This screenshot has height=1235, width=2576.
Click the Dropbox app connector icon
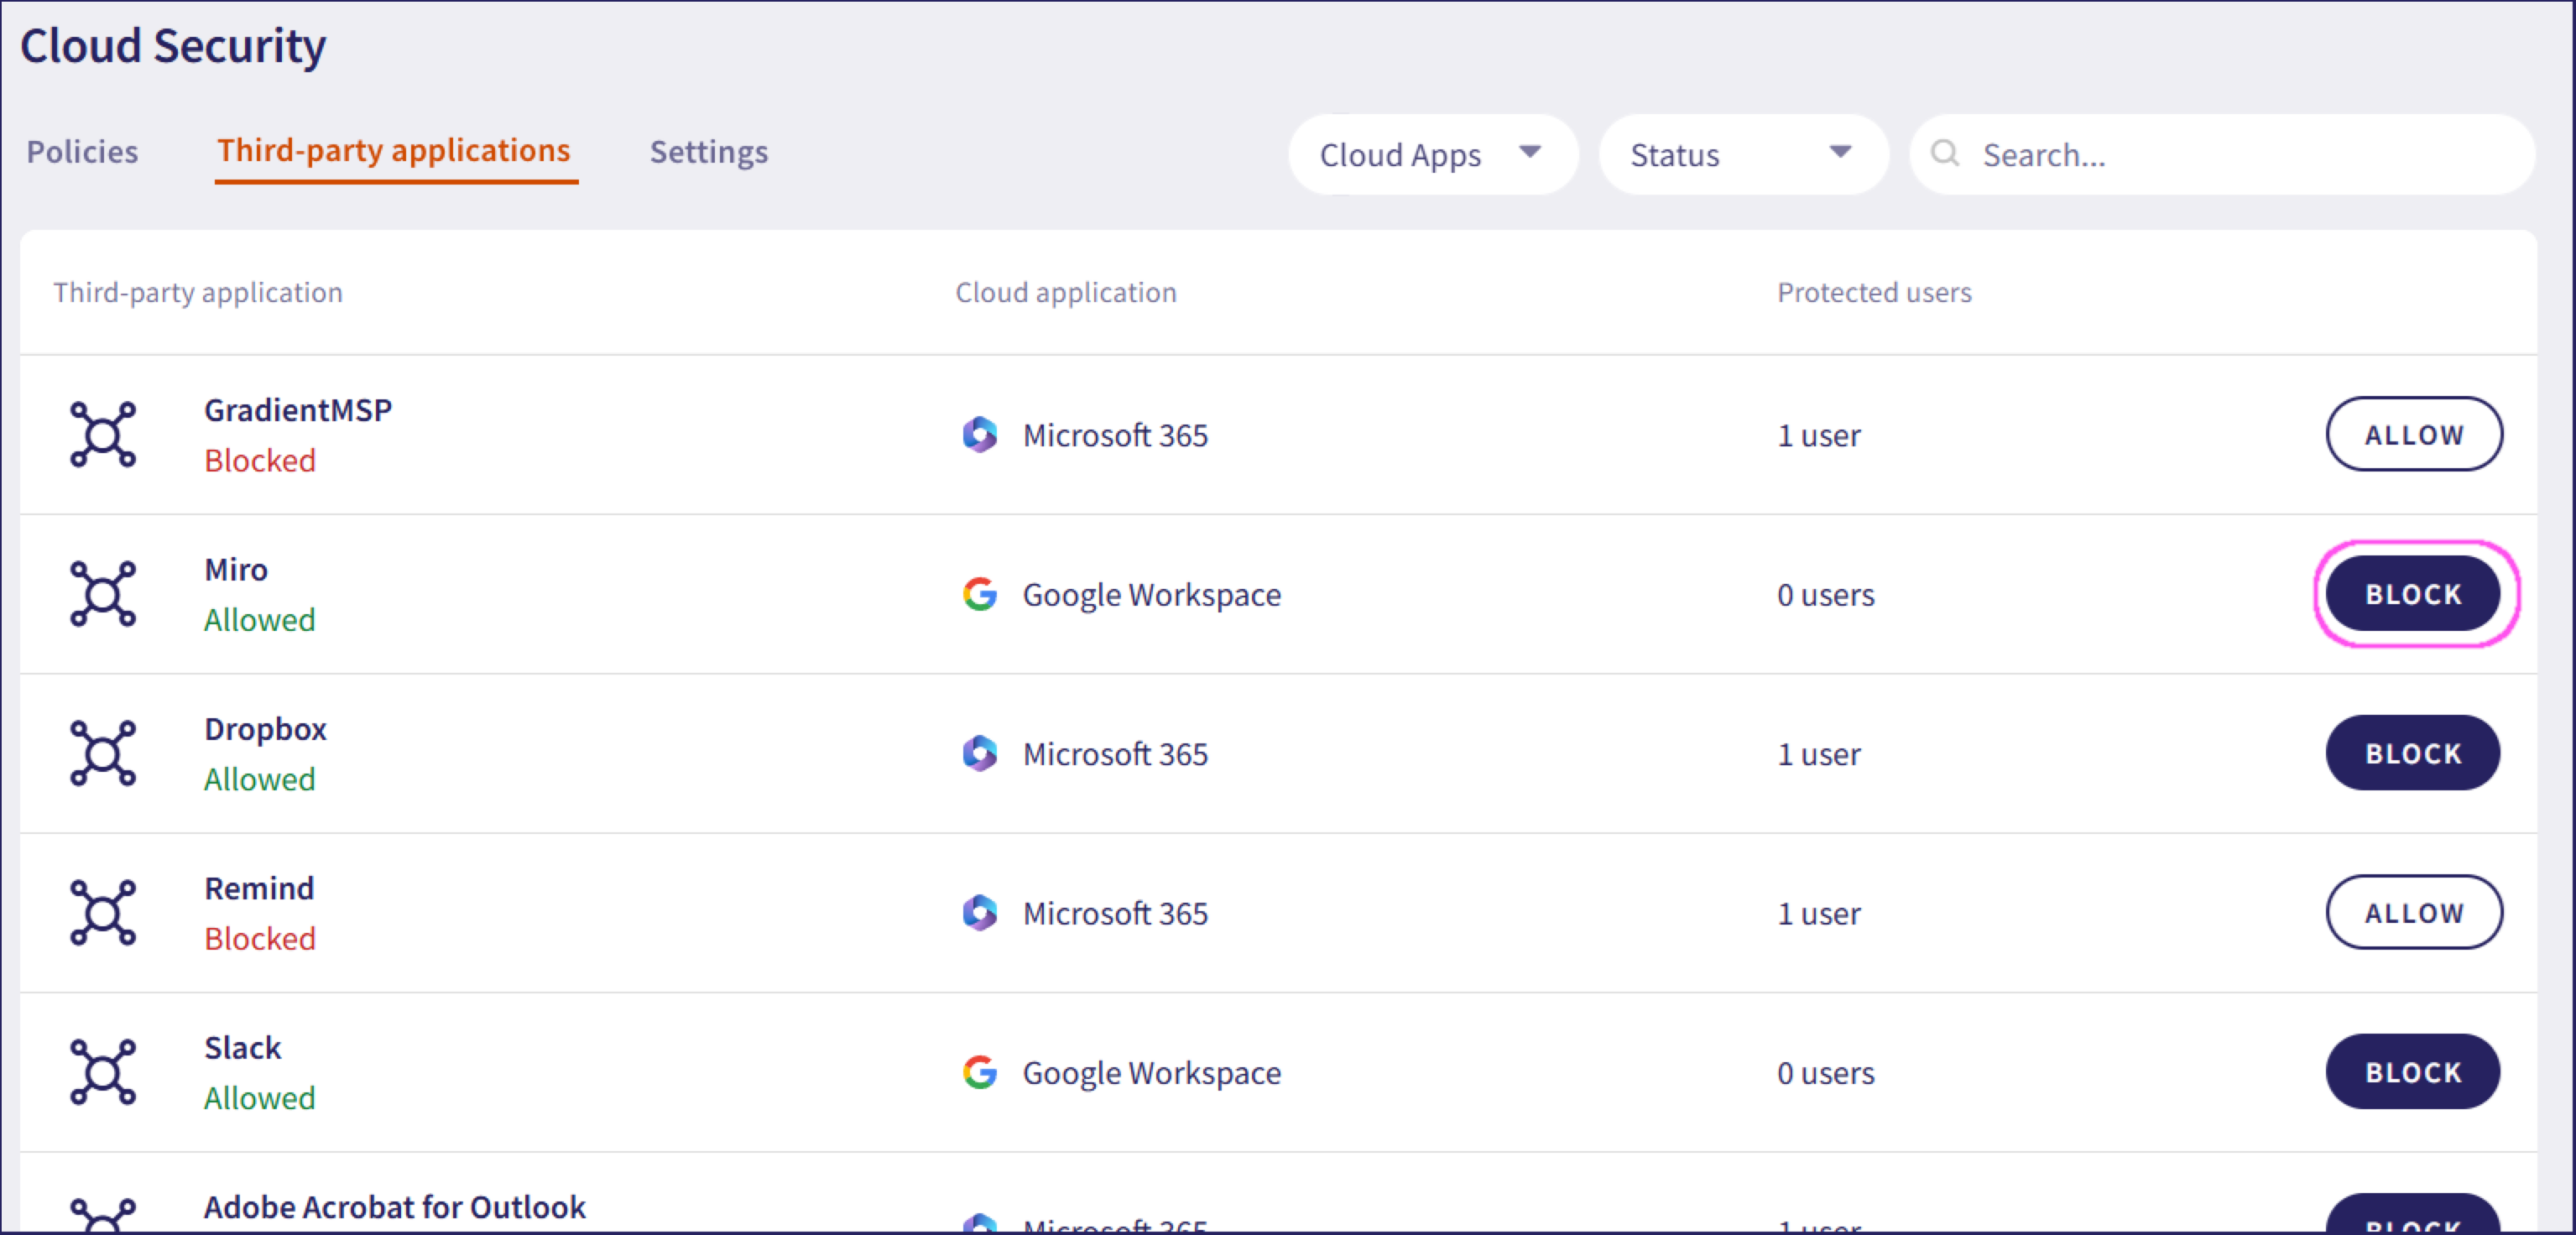[102, 753]
